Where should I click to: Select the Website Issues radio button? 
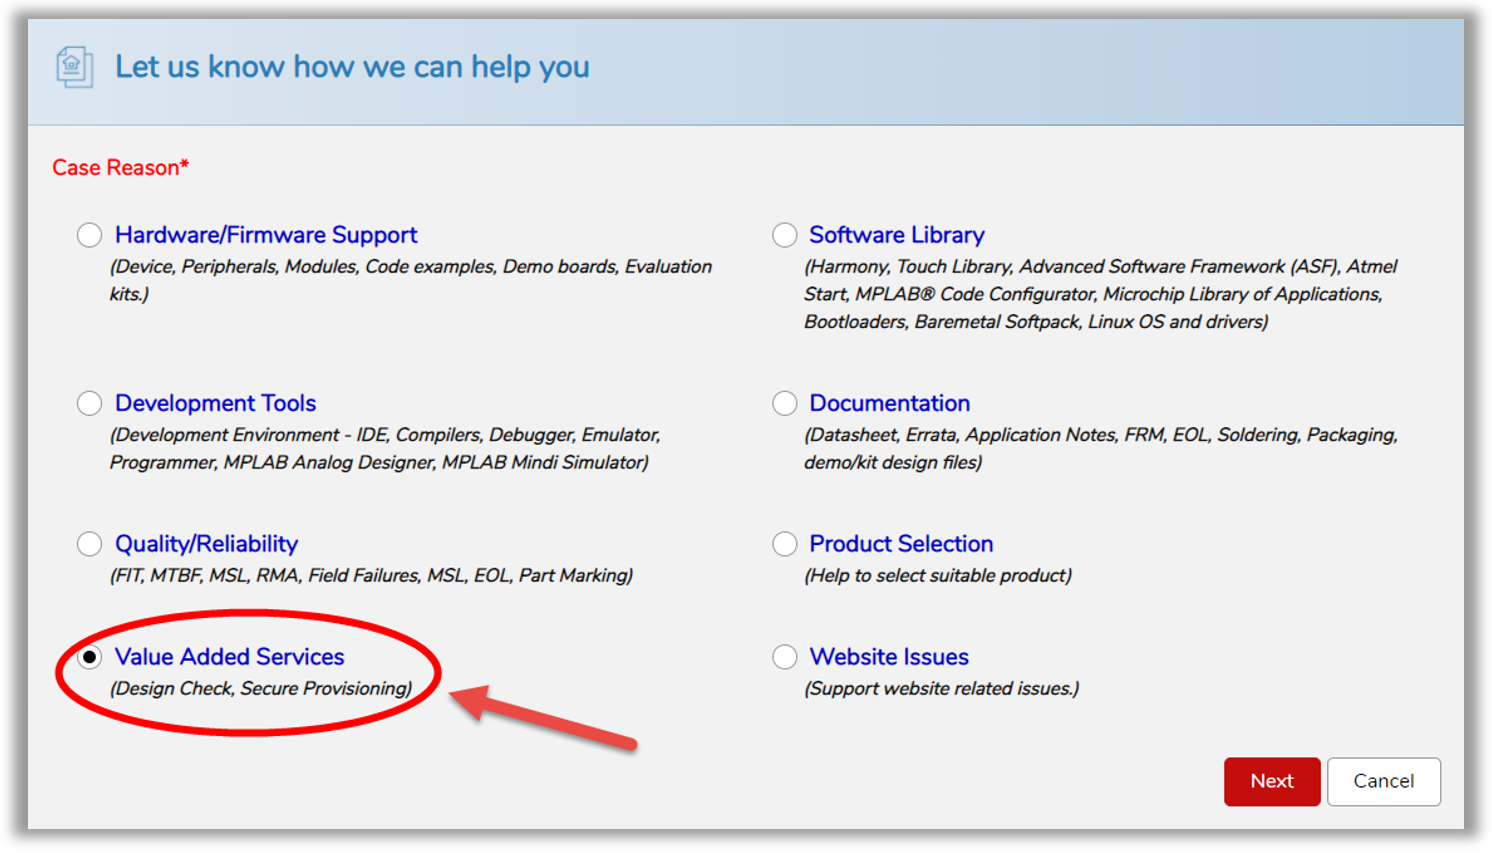(785, 657)
